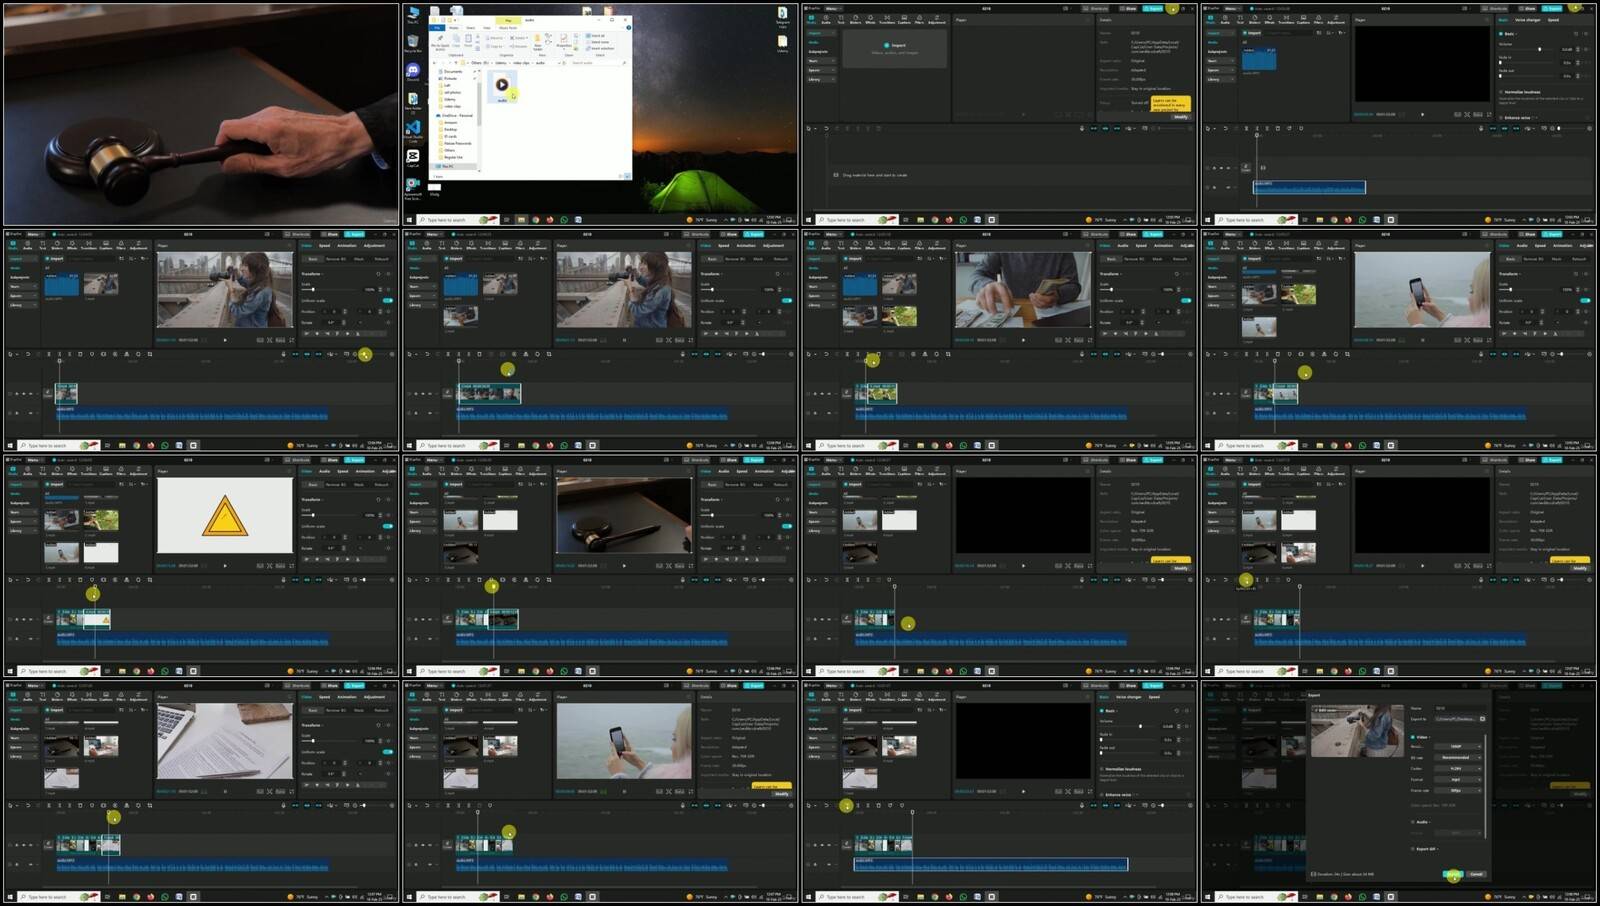
Task: Open the Resolution 1080P dropdown in Export dialog
Action: [x=1458, y=747]
